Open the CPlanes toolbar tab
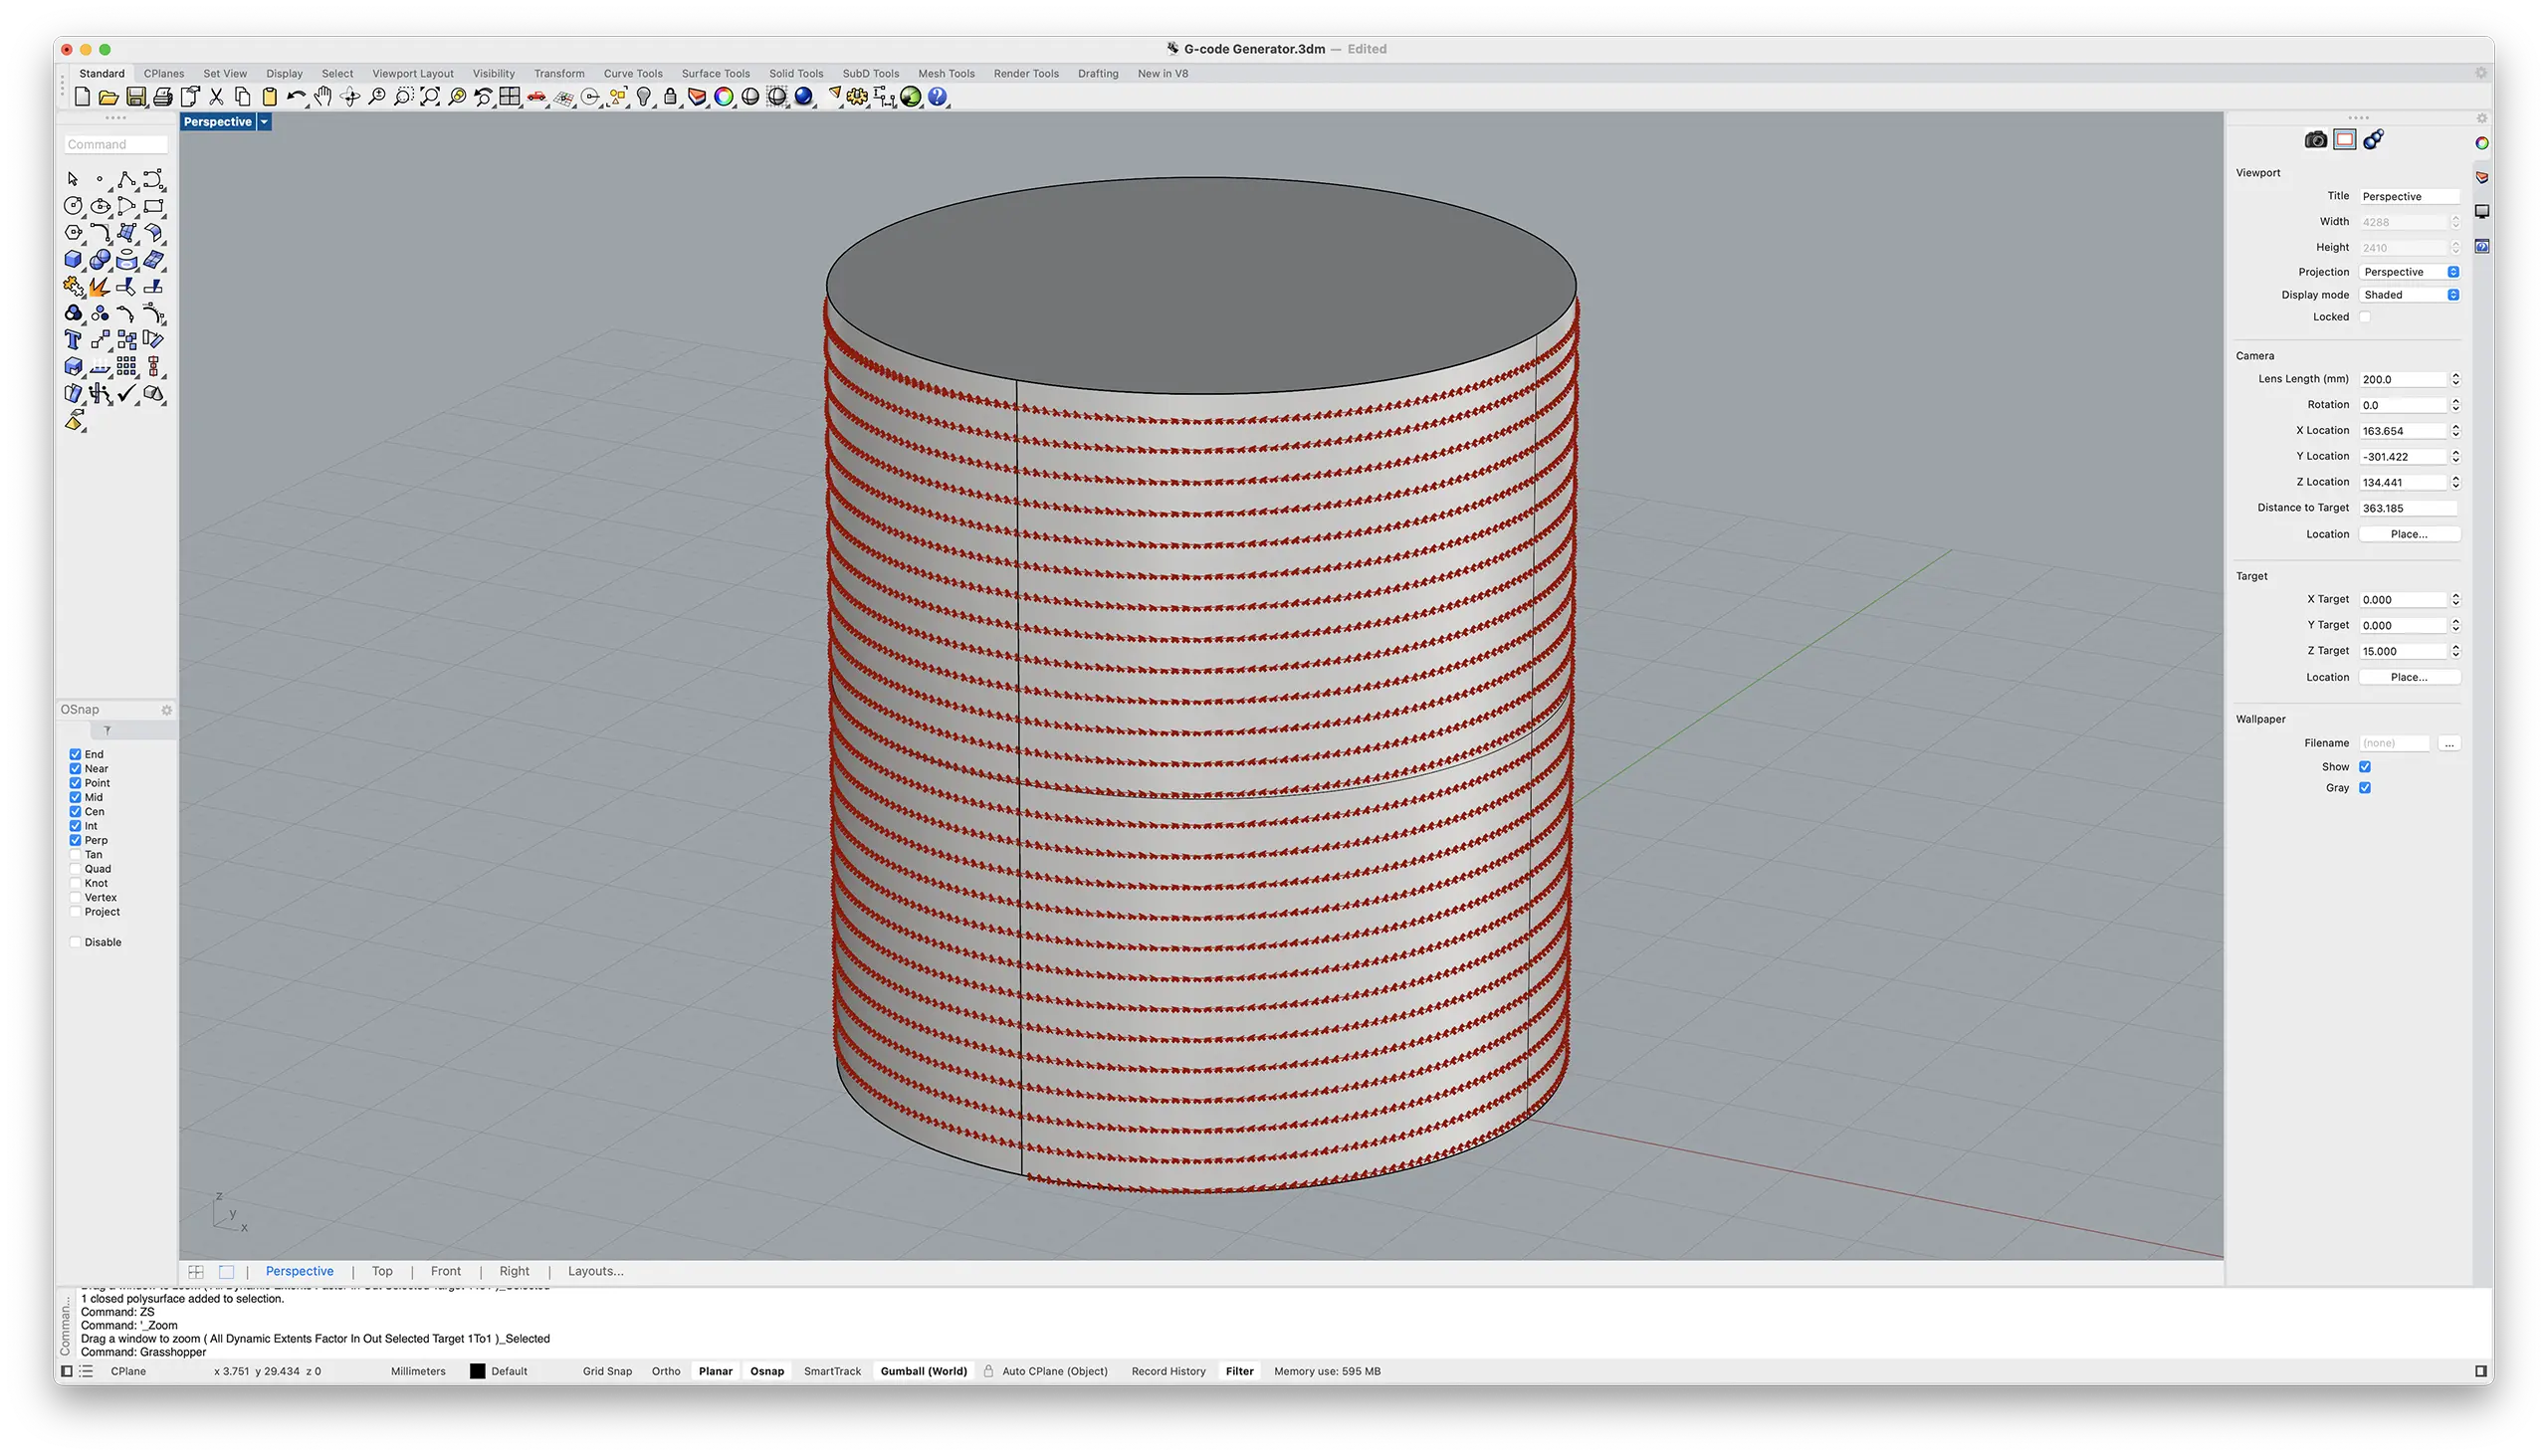2548x1456 pixels. [x=164, y=73]
